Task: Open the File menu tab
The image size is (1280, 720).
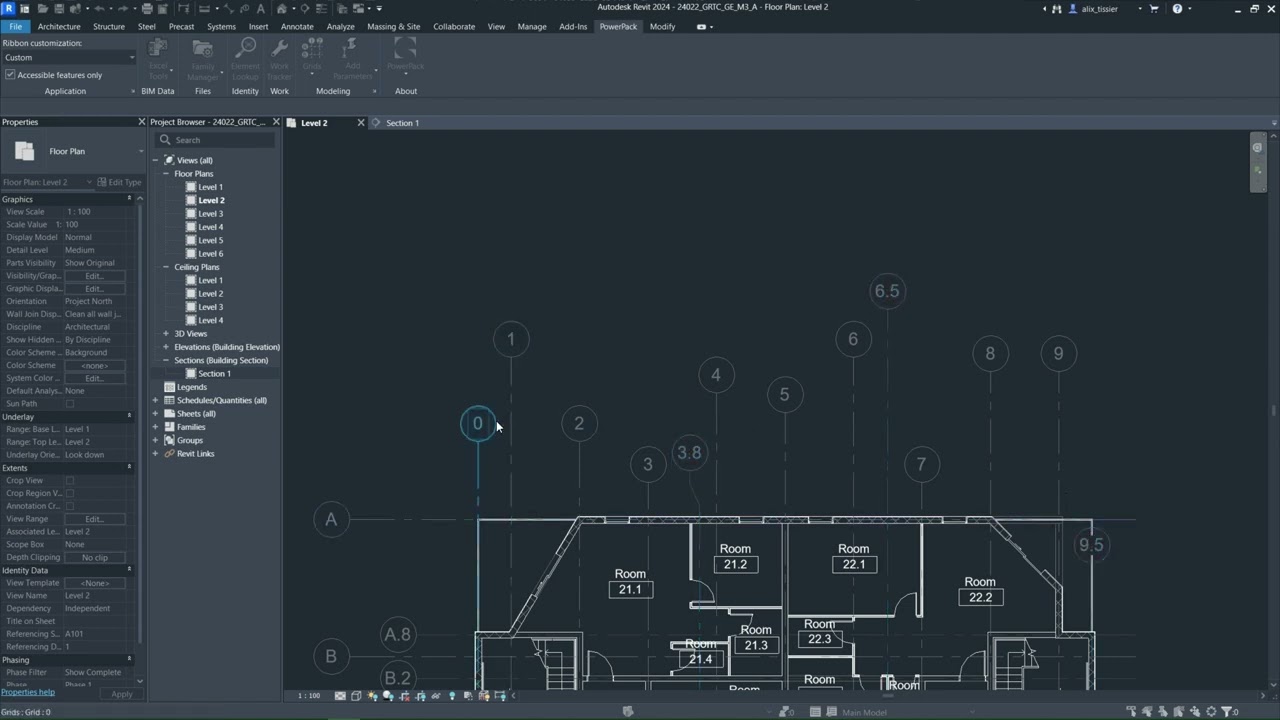Action: point(16,27)
